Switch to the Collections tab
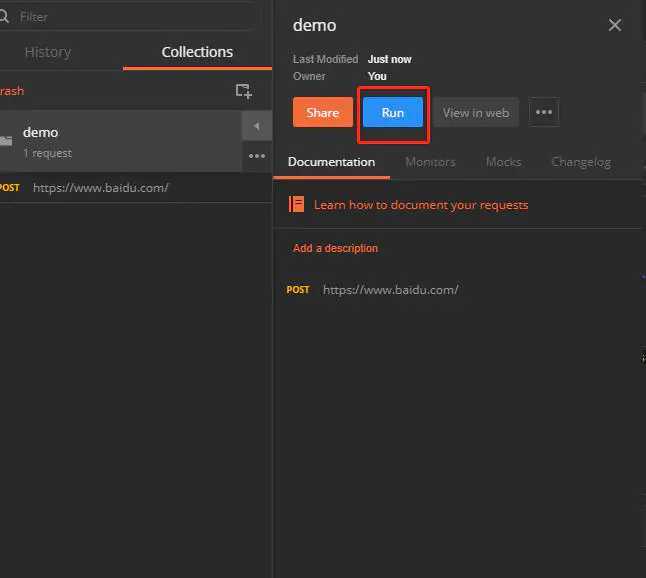The image size is (646, 578). [x=197, y=52]
